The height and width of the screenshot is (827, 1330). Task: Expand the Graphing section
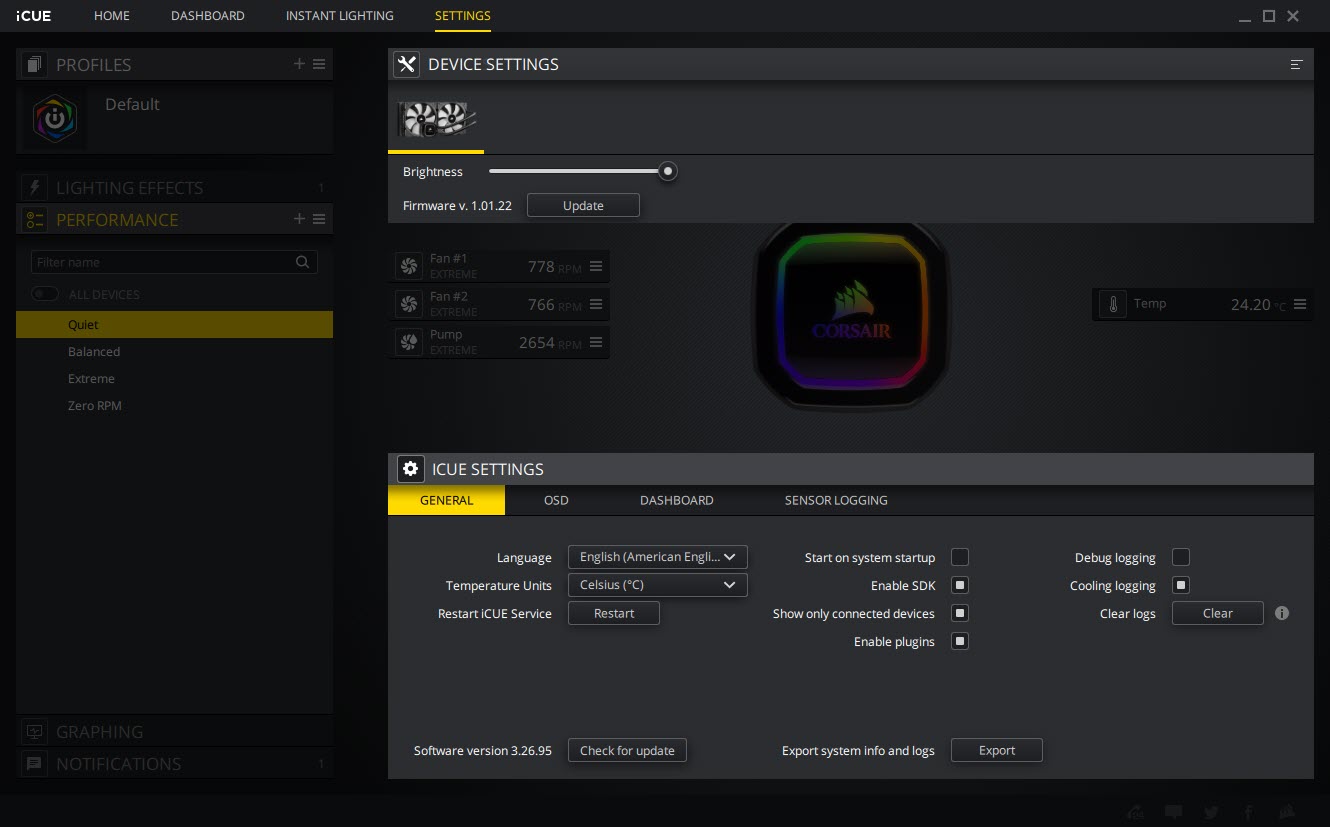point(174,732)
